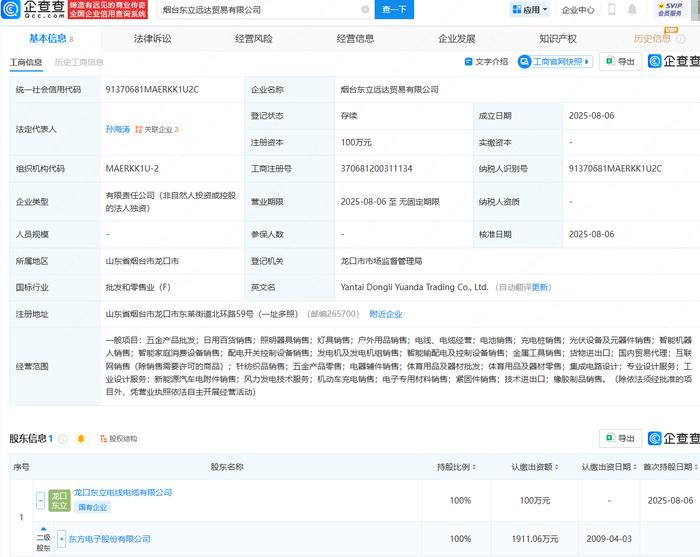Export 股东信息 with the 导出 button

click(x=621, y=438)
